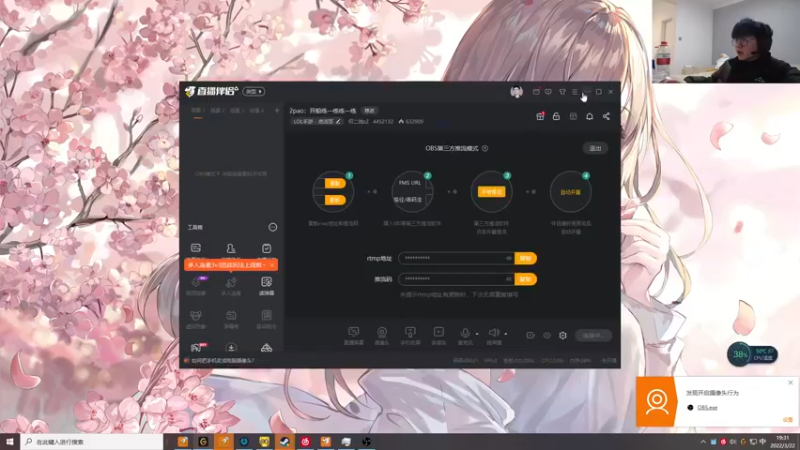Image resolution: width=800 pixels, height=450 pixels.
Task: Reveal the stream key with eye icon
Action: [509, 279]
